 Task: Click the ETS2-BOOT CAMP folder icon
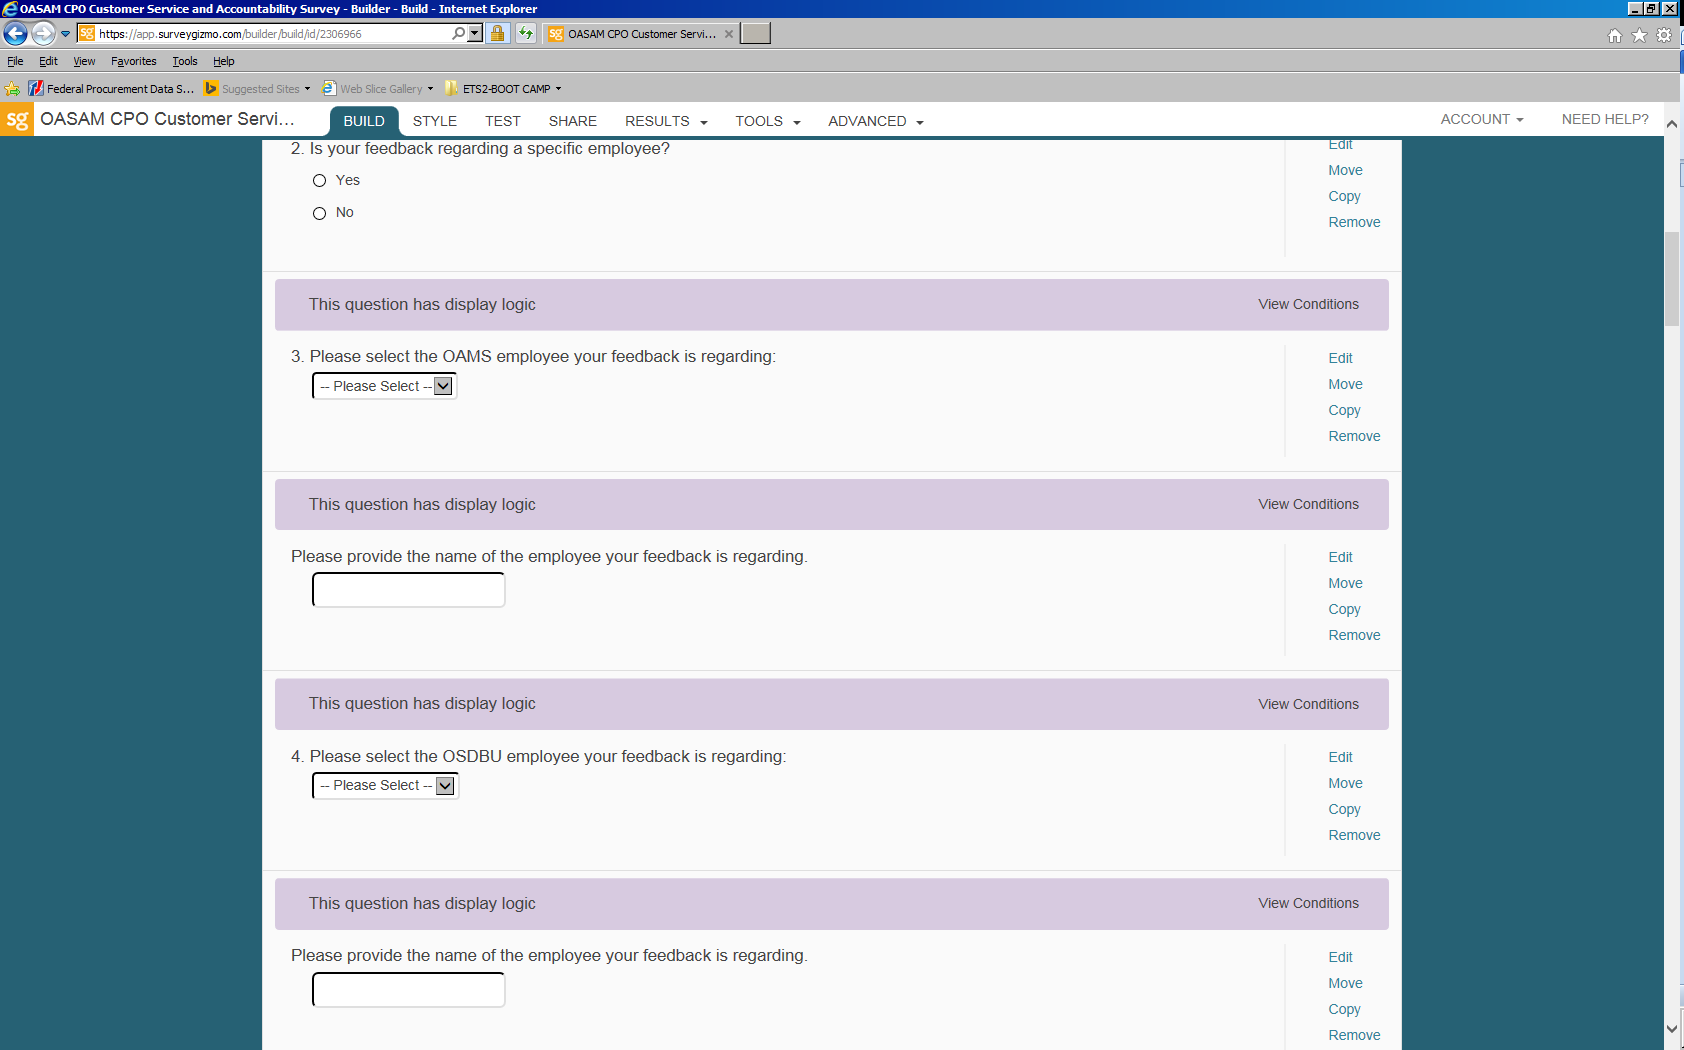(451, 88)
